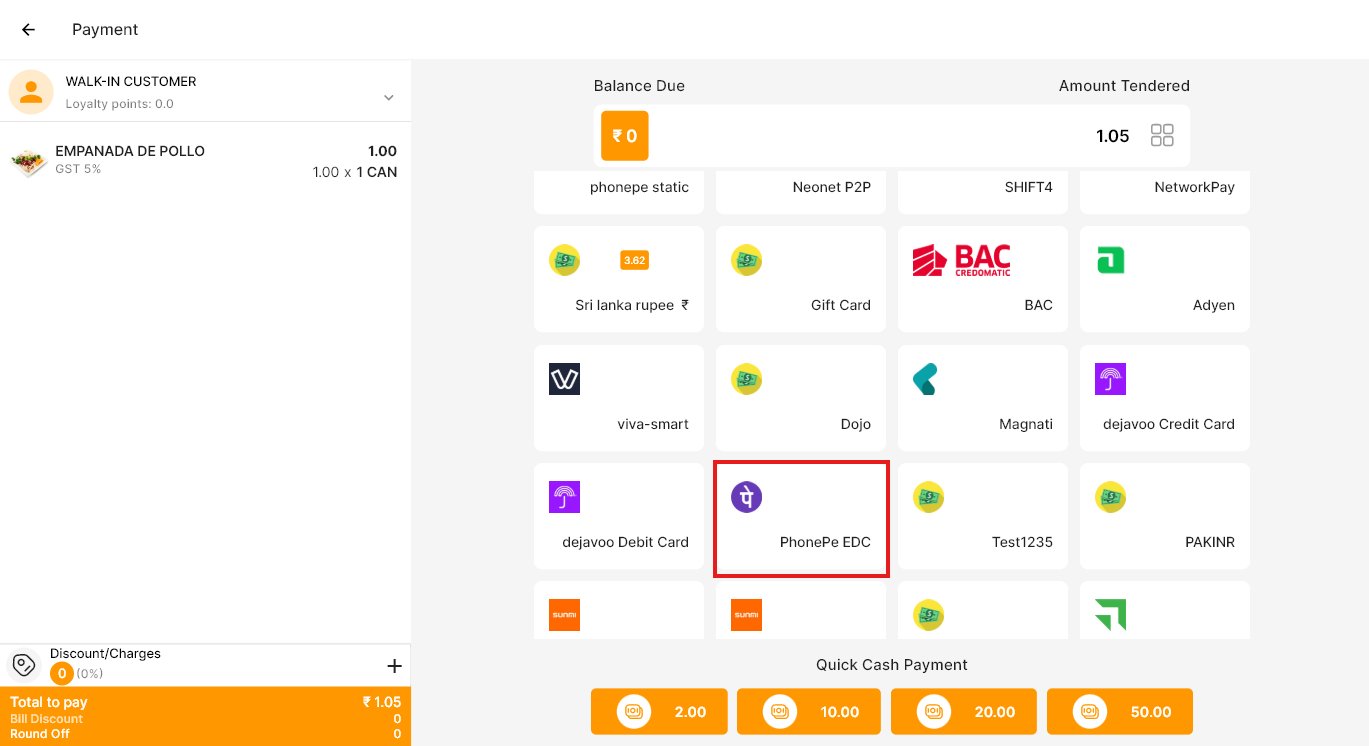
Task: Choose the Dojo payment method card
Action: (x=801, y=398)
